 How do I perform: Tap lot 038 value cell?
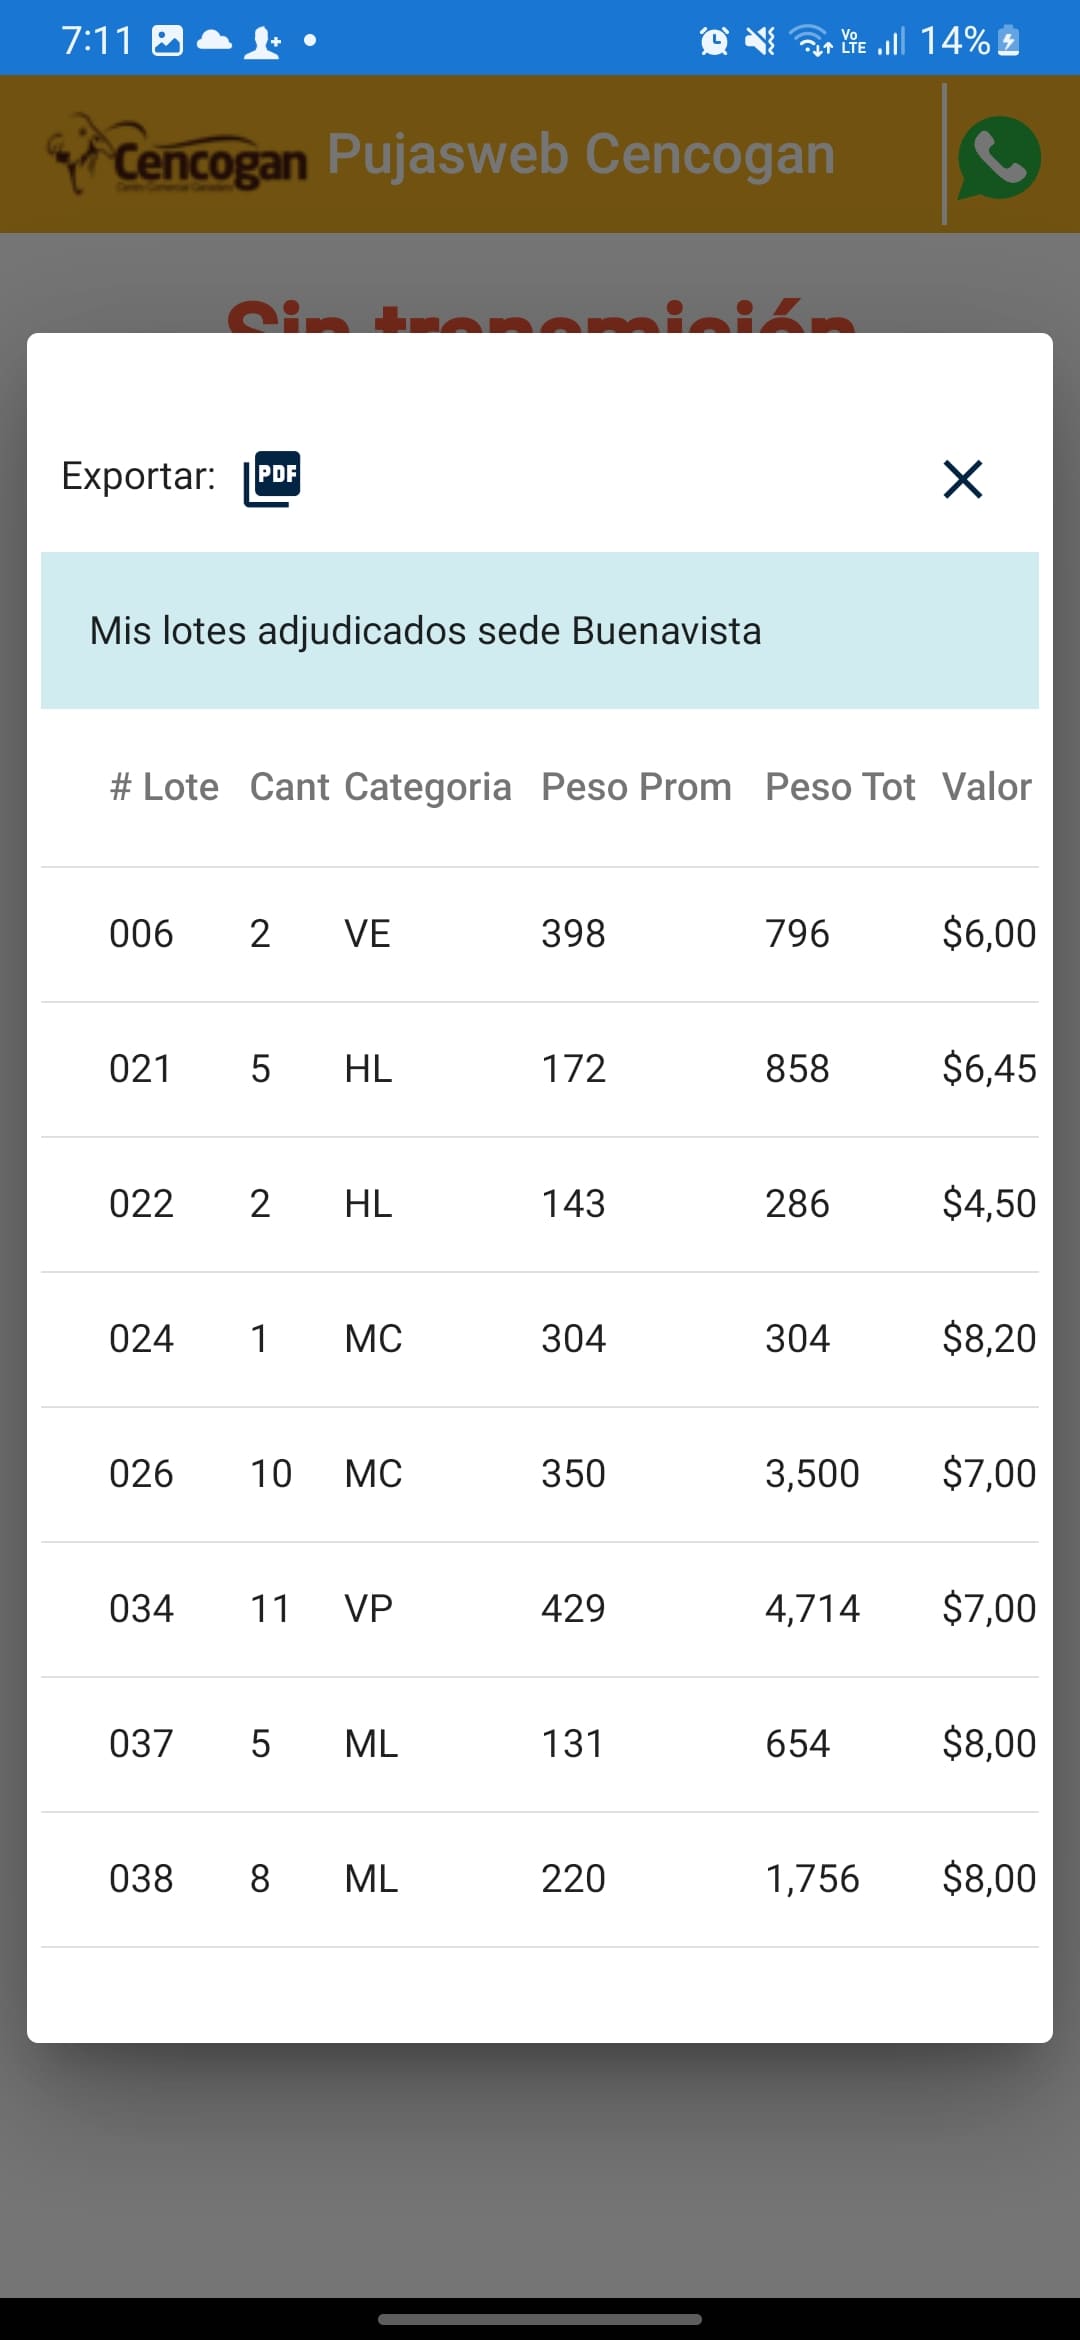click(988, 1879)
